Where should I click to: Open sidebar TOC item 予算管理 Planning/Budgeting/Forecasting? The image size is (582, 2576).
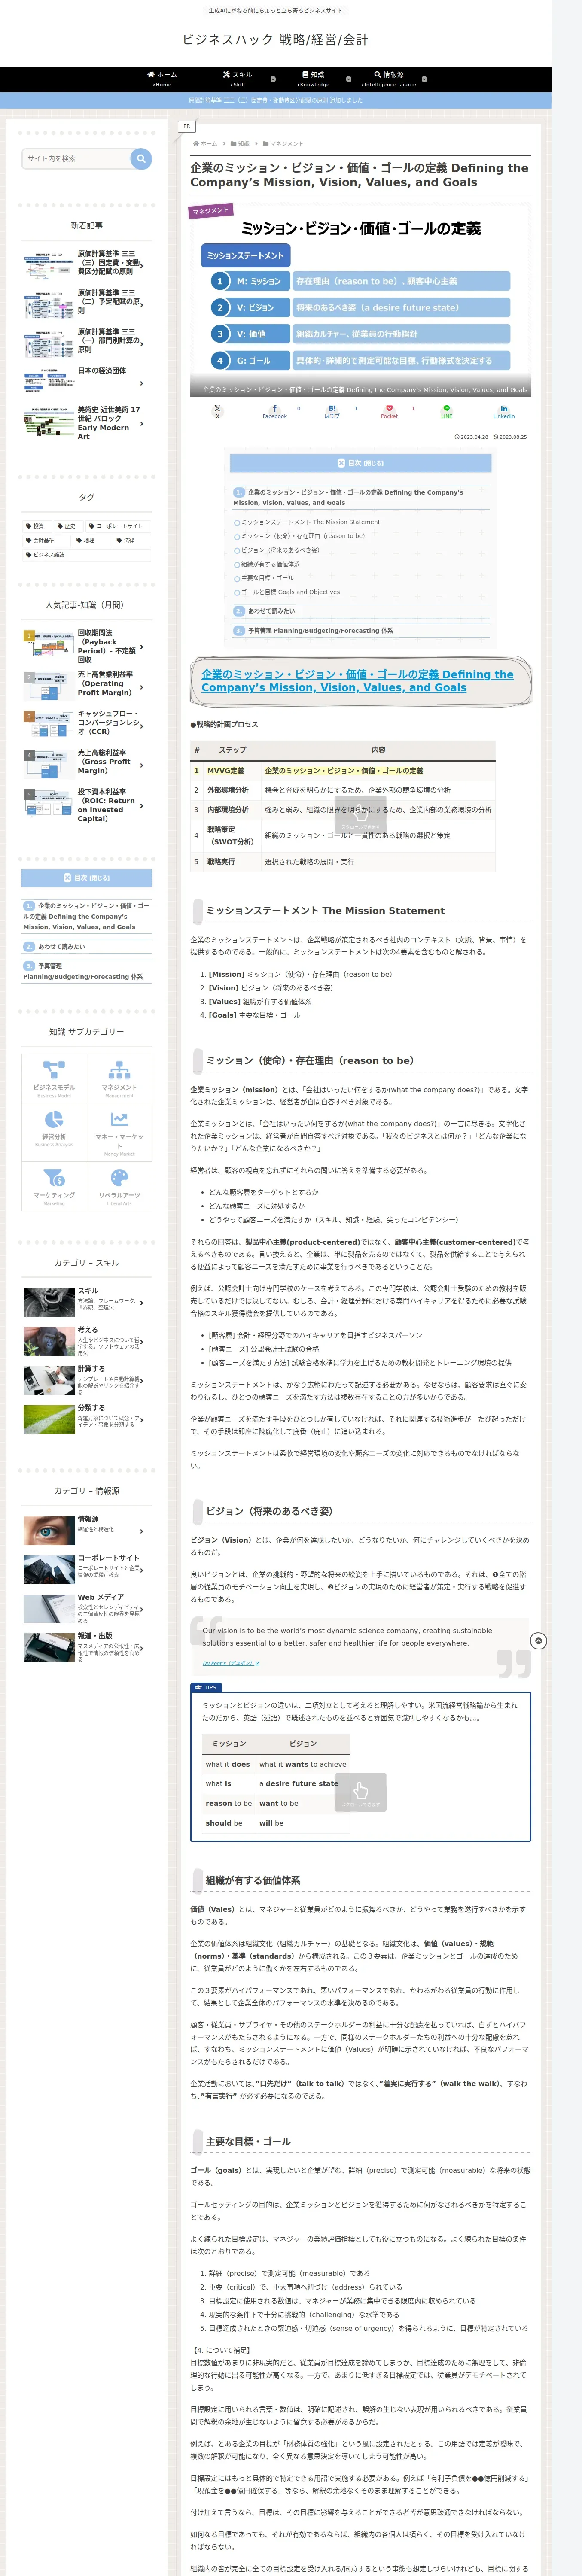click(83, 971)
